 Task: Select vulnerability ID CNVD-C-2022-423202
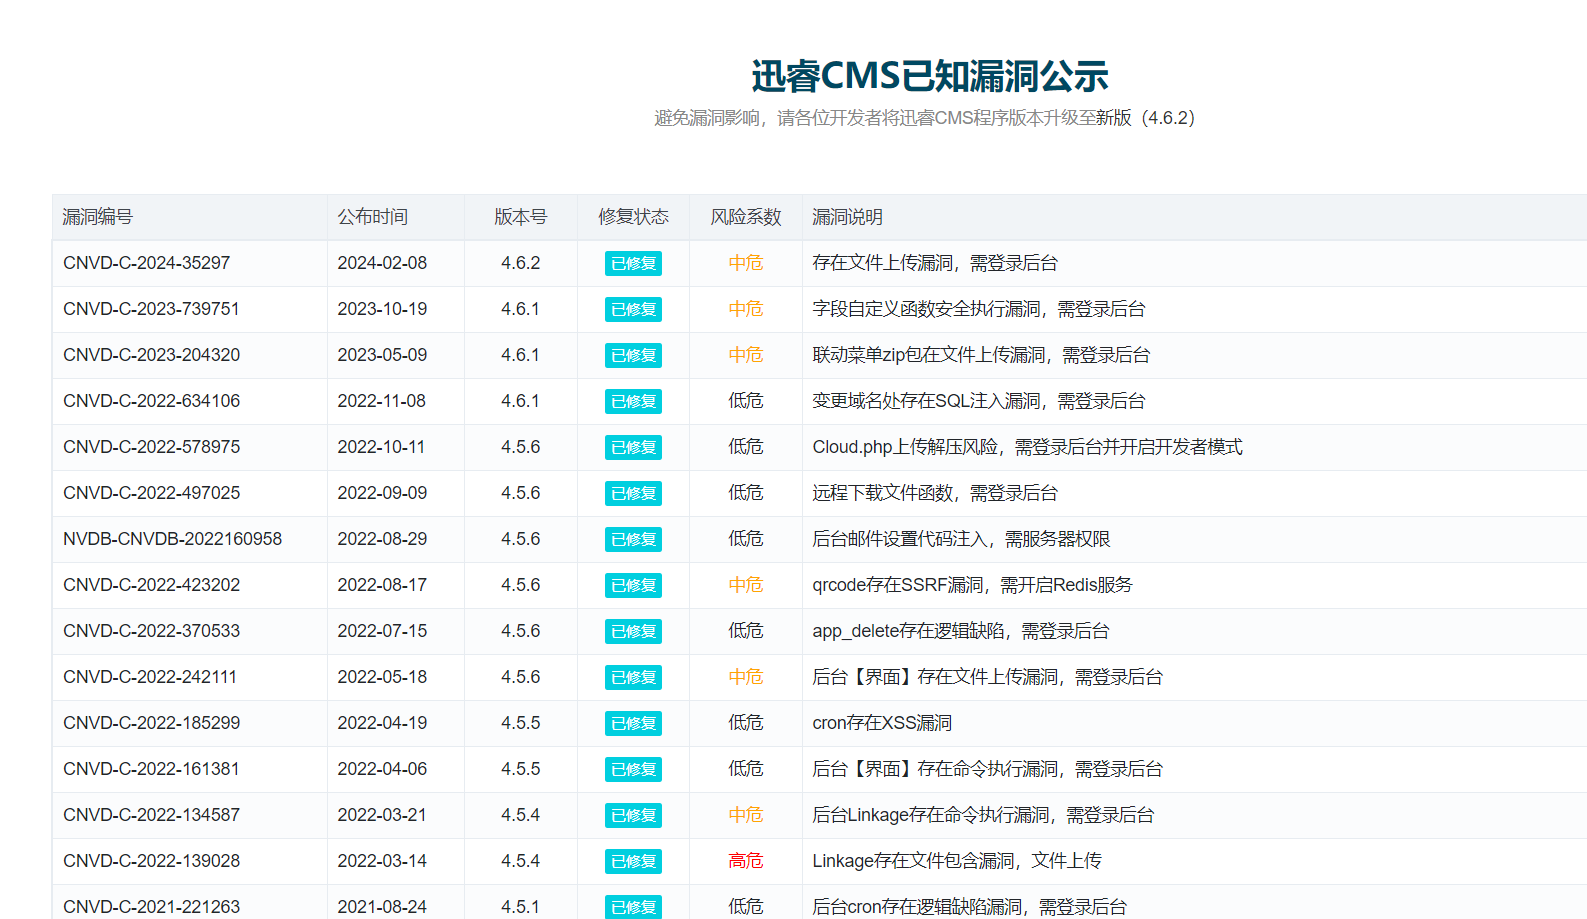click(151, 585)
